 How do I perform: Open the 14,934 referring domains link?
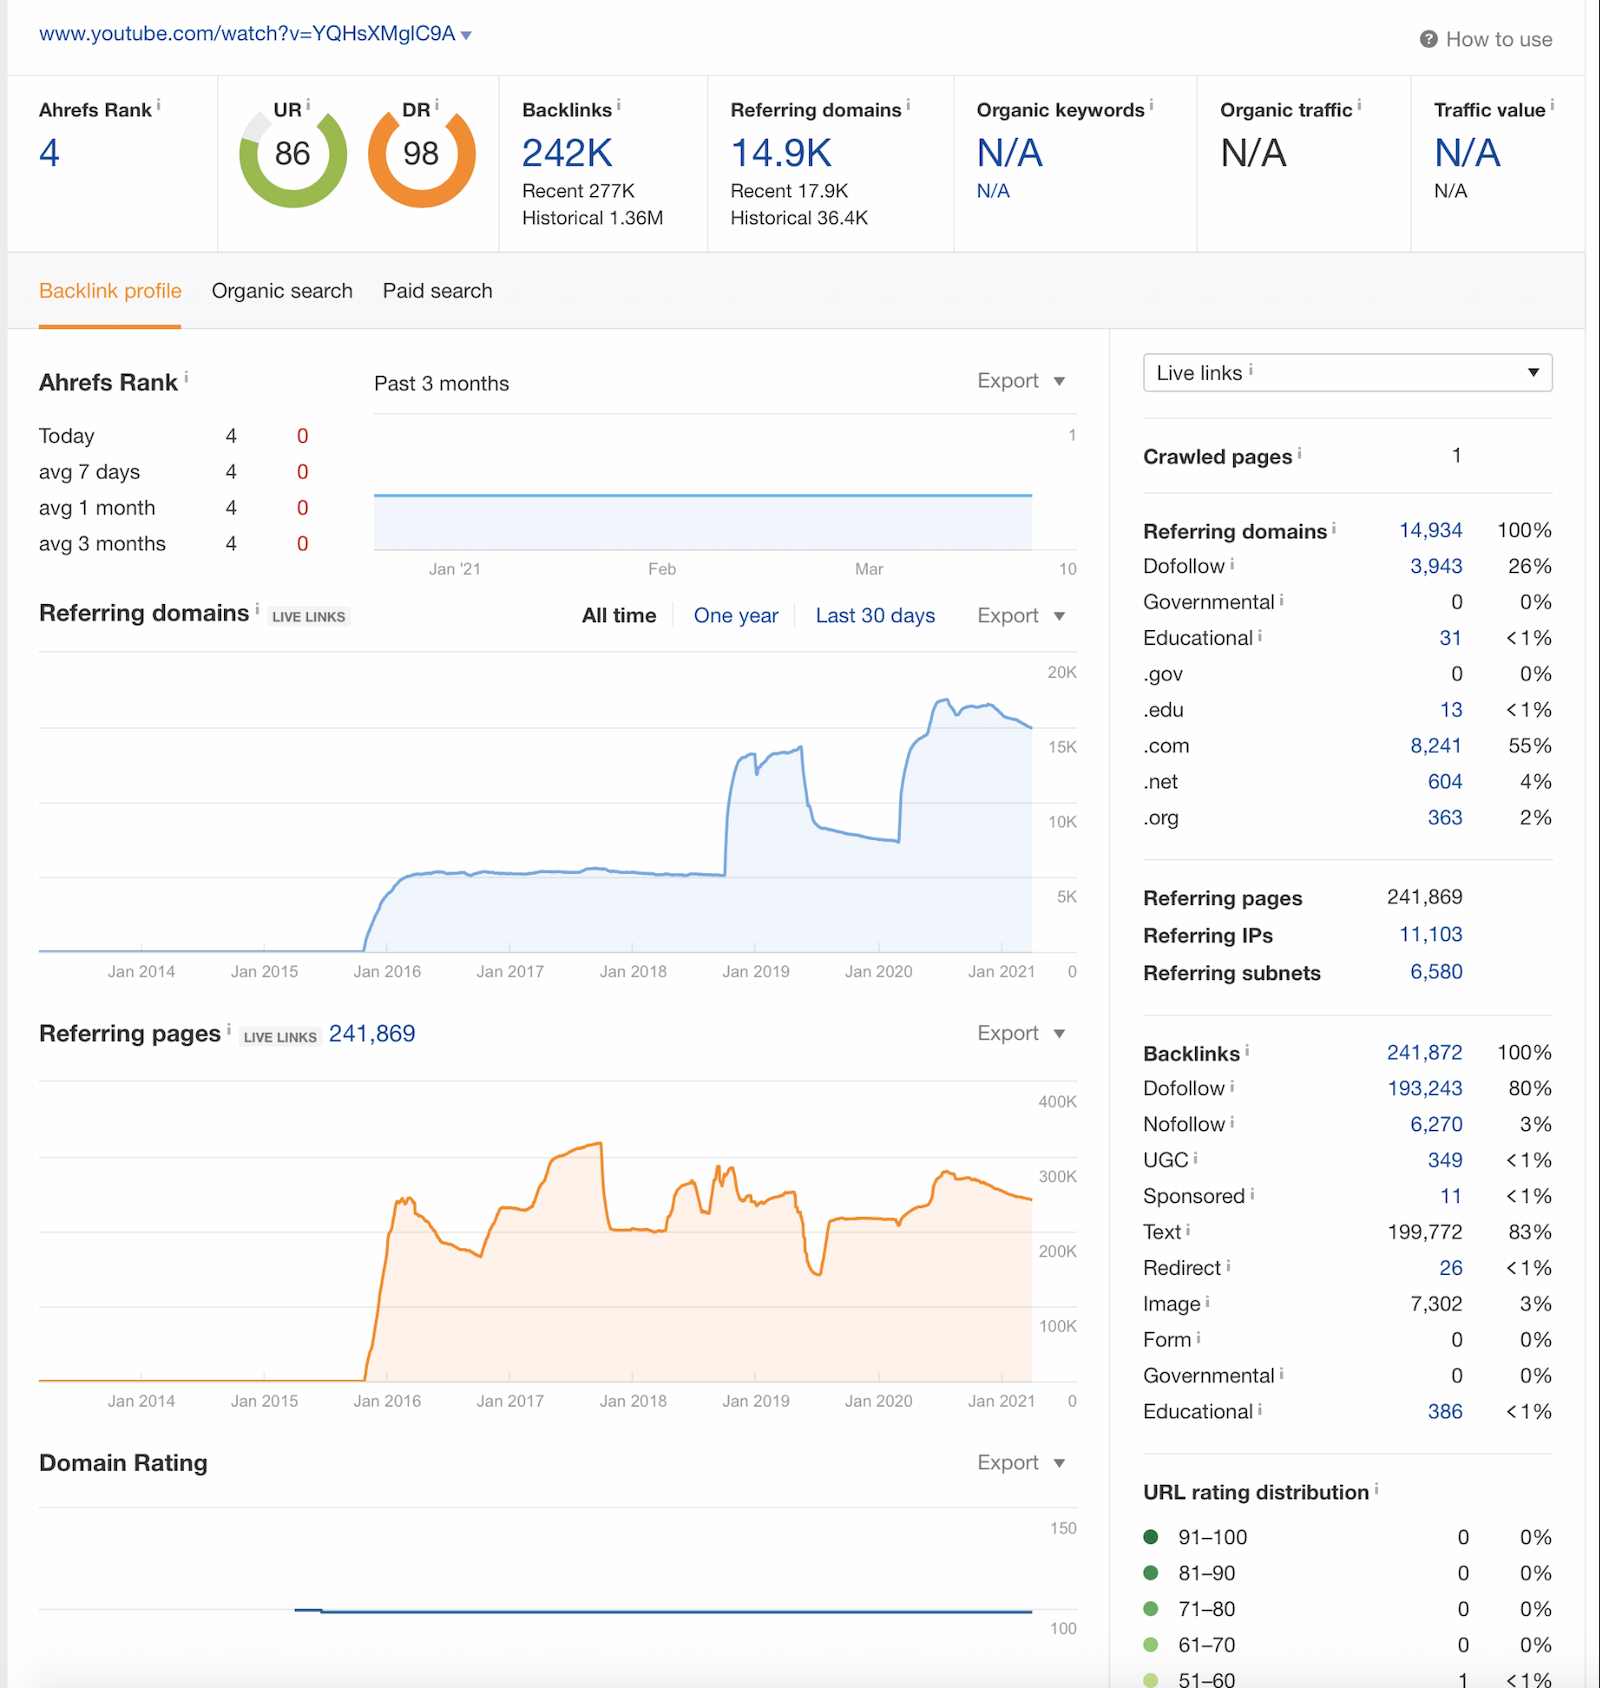click(1430, 531)
